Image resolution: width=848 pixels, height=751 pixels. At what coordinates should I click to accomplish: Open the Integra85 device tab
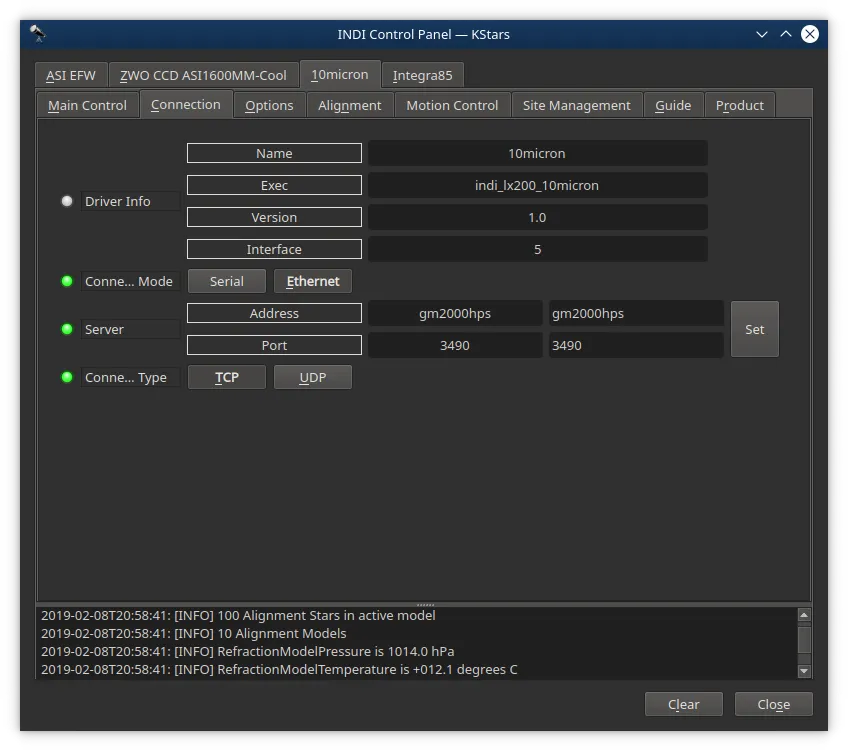point(422,75)
